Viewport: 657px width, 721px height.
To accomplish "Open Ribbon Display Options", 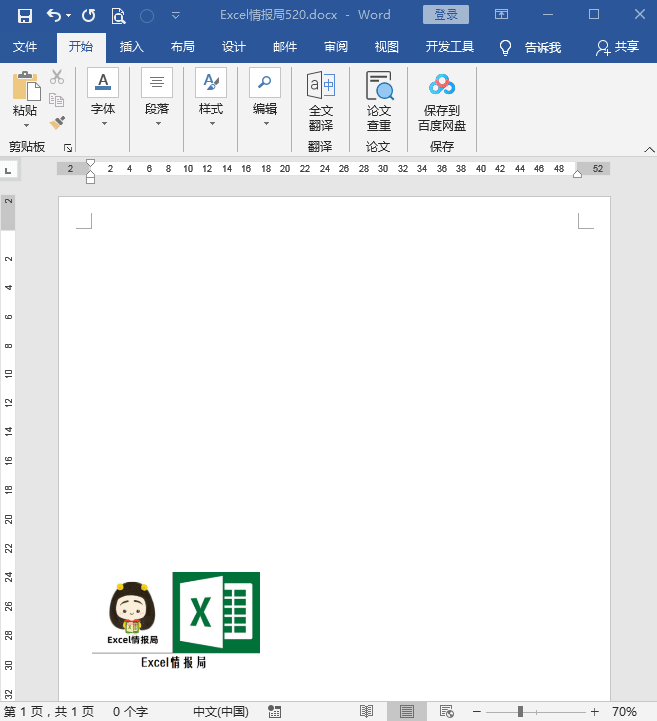I will (501, 15).
